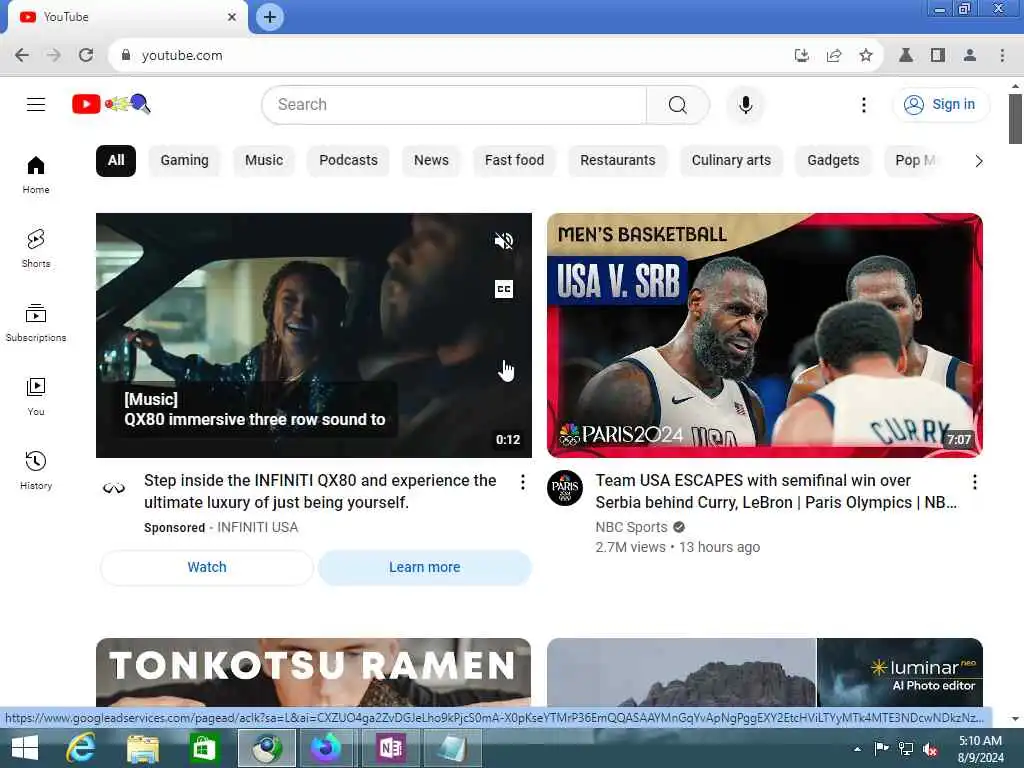Open Microsoft Store from taskbar
This screenshot has height=768, width=1024.
point(204,748)
